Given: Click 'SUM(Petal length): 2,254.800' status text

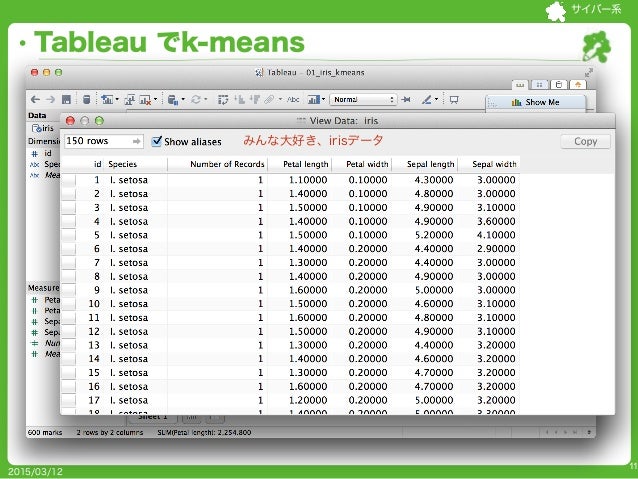Looking at the screenshot, I should click(x=204, y=432).
